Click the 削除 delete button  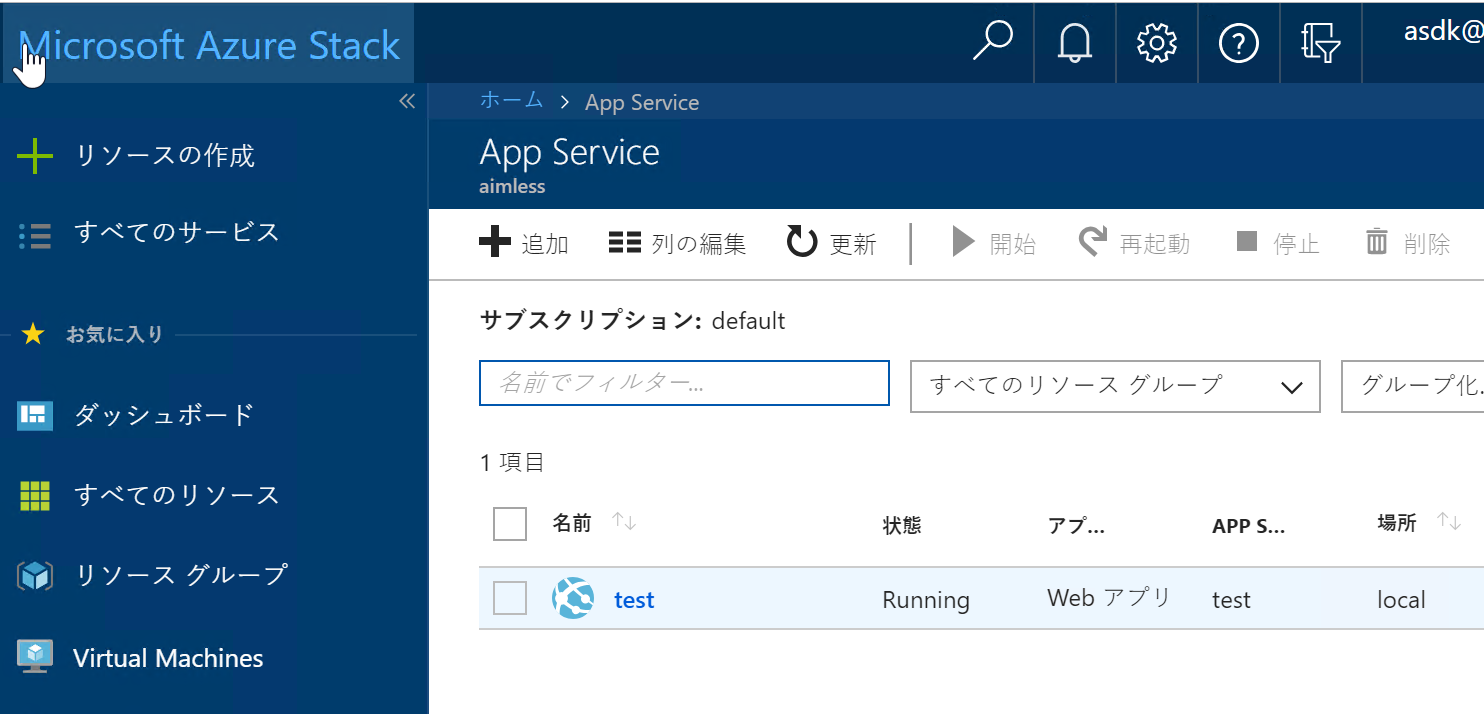pos(1408,243)
